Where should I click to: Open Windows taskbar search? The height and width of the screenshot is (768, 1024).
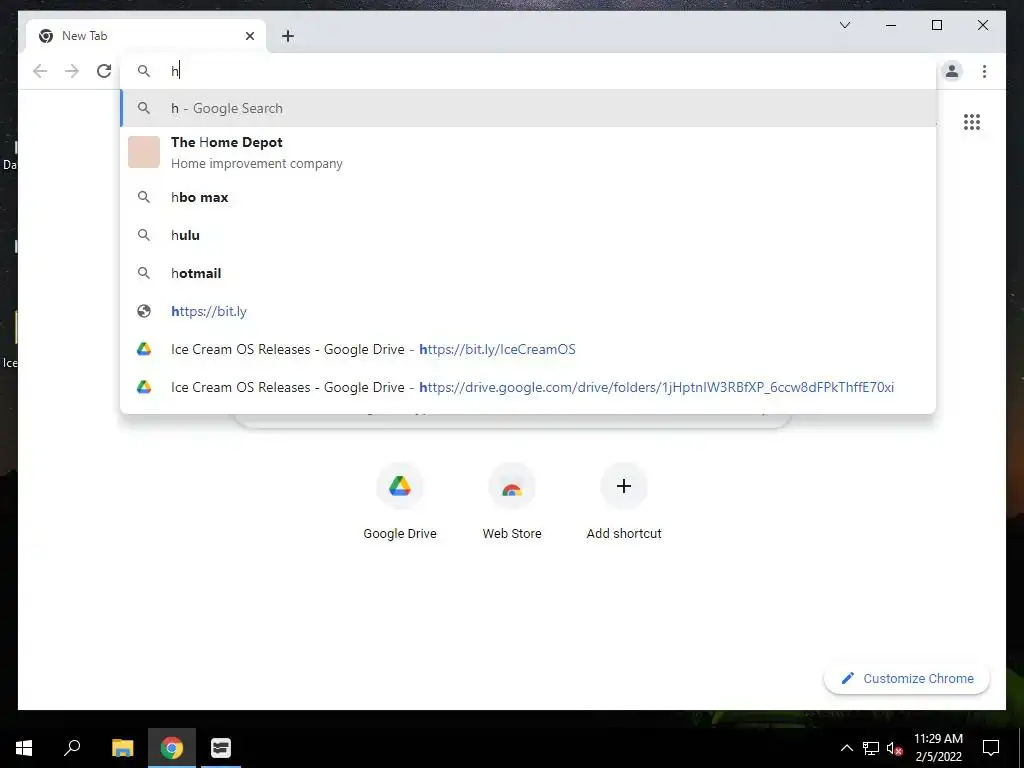[72, 748]
